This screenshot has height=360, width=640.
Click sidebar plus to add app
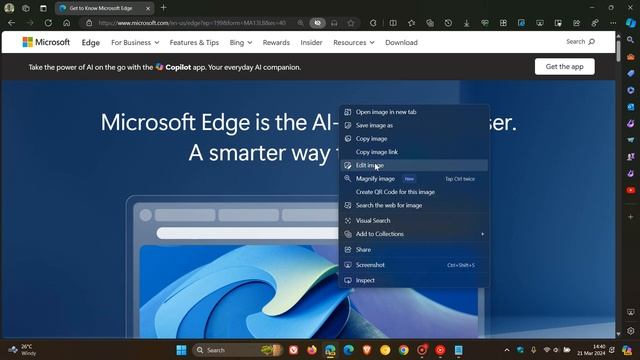click(x=631, y=217)
